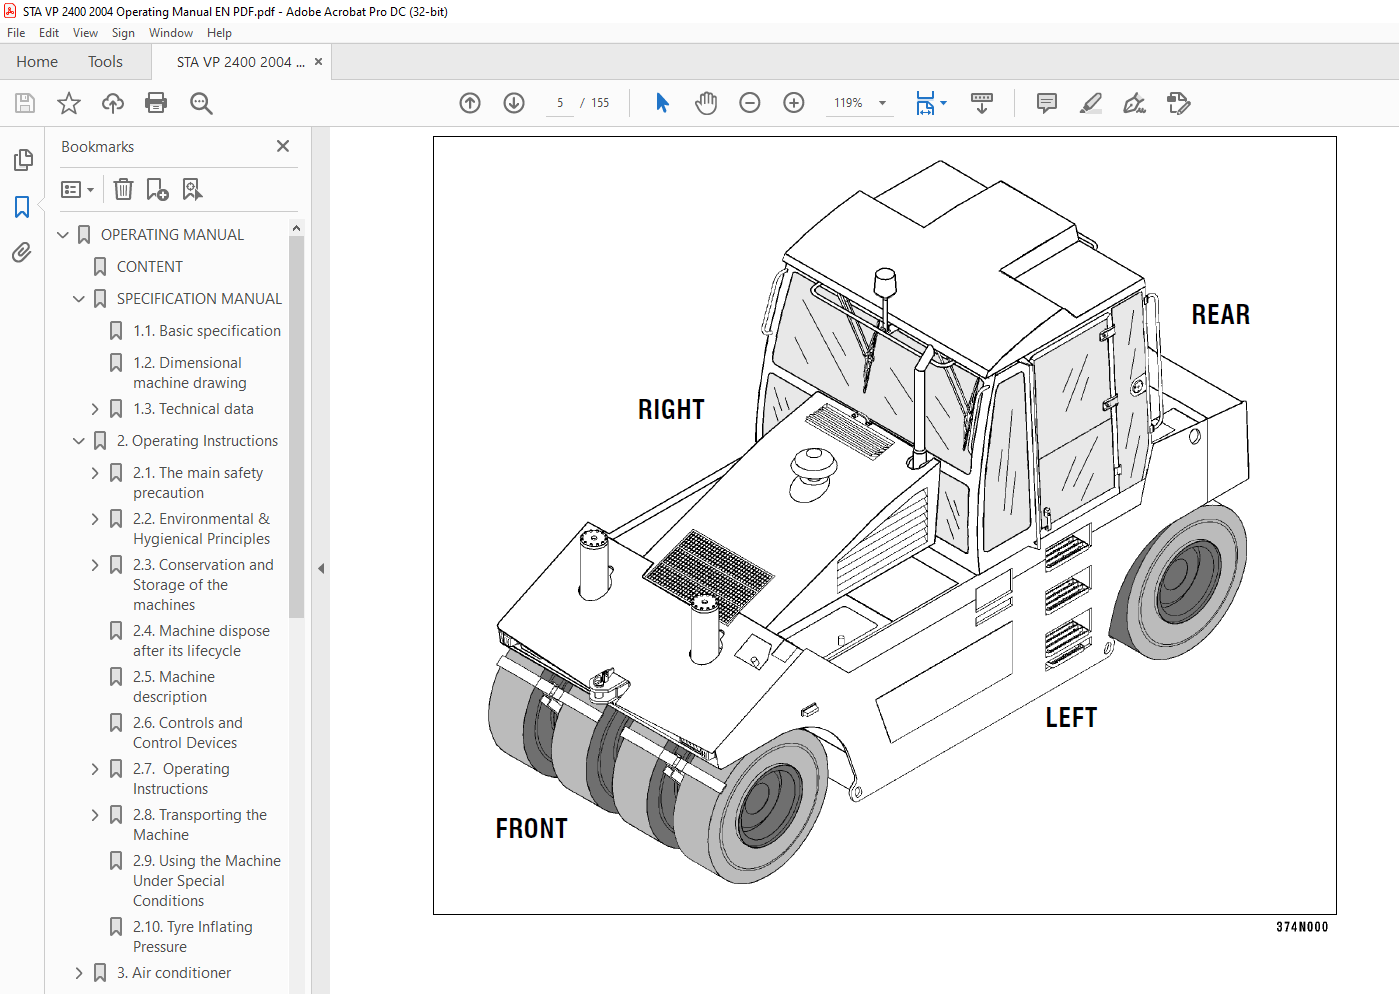Select the arrow selection tool
Viewport: 1399px width, 994px height.
click(662, 103)
